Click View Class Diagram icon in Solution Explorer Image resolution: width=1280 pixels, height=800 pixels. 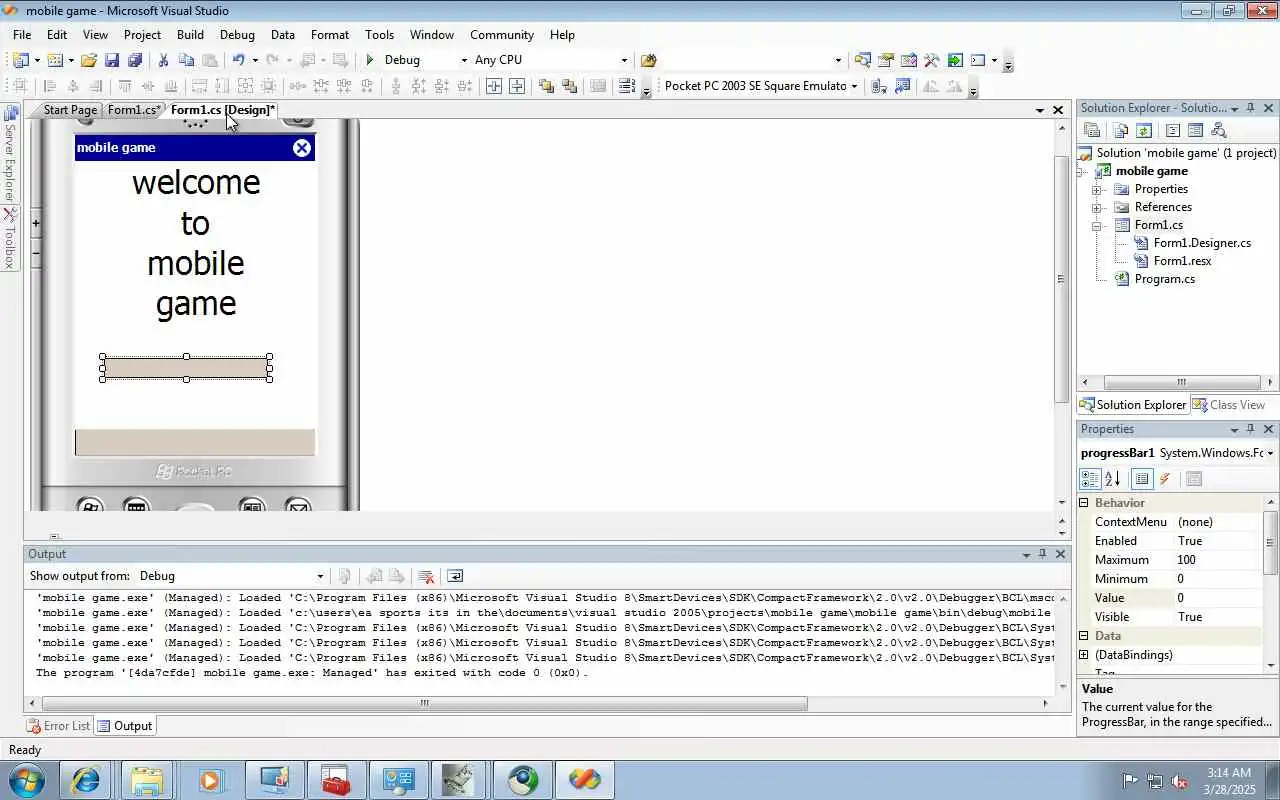[1218, 130]
